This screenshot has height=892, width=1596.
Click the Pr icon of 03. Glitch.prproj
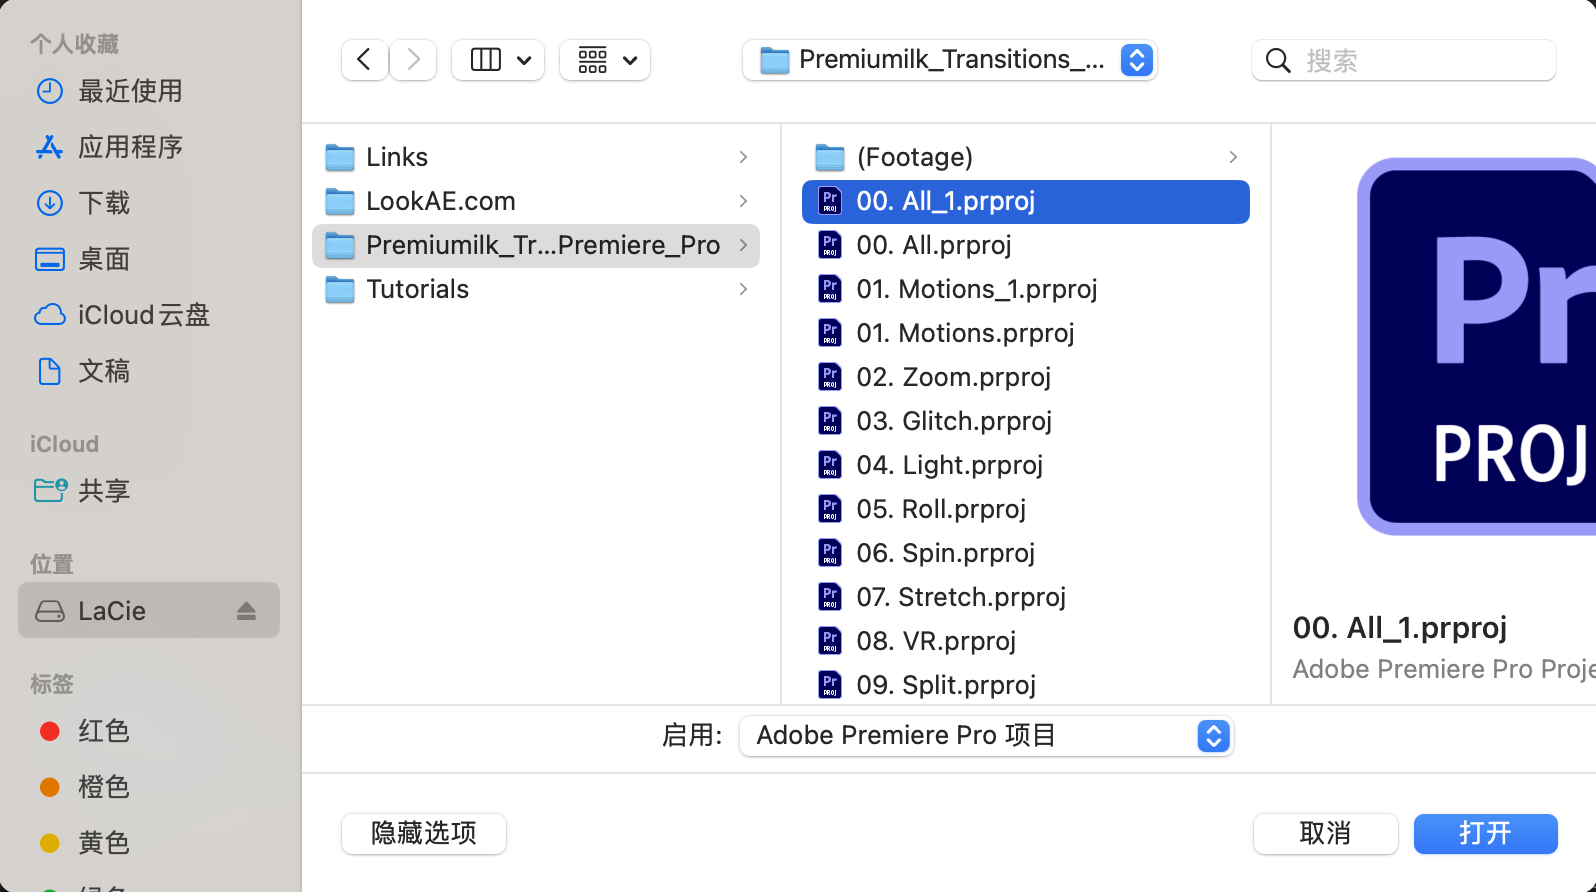coord(830,421)
